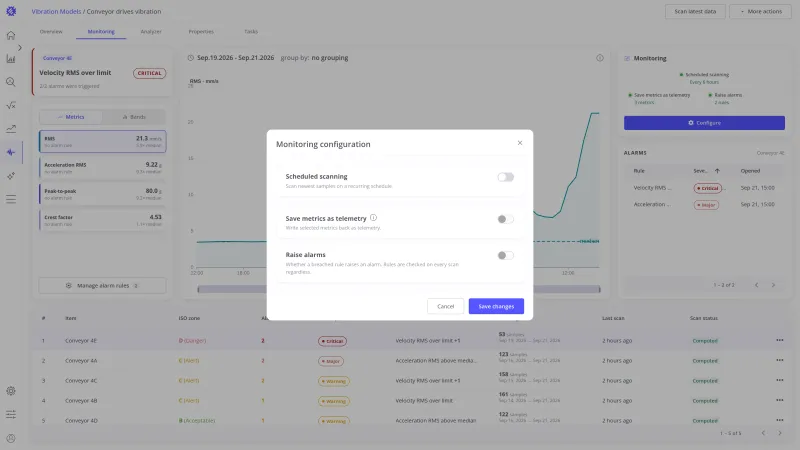Select Conveyor 4A table row name
The height and width of the screenshot is (450, 800).
tap(81, 361)
